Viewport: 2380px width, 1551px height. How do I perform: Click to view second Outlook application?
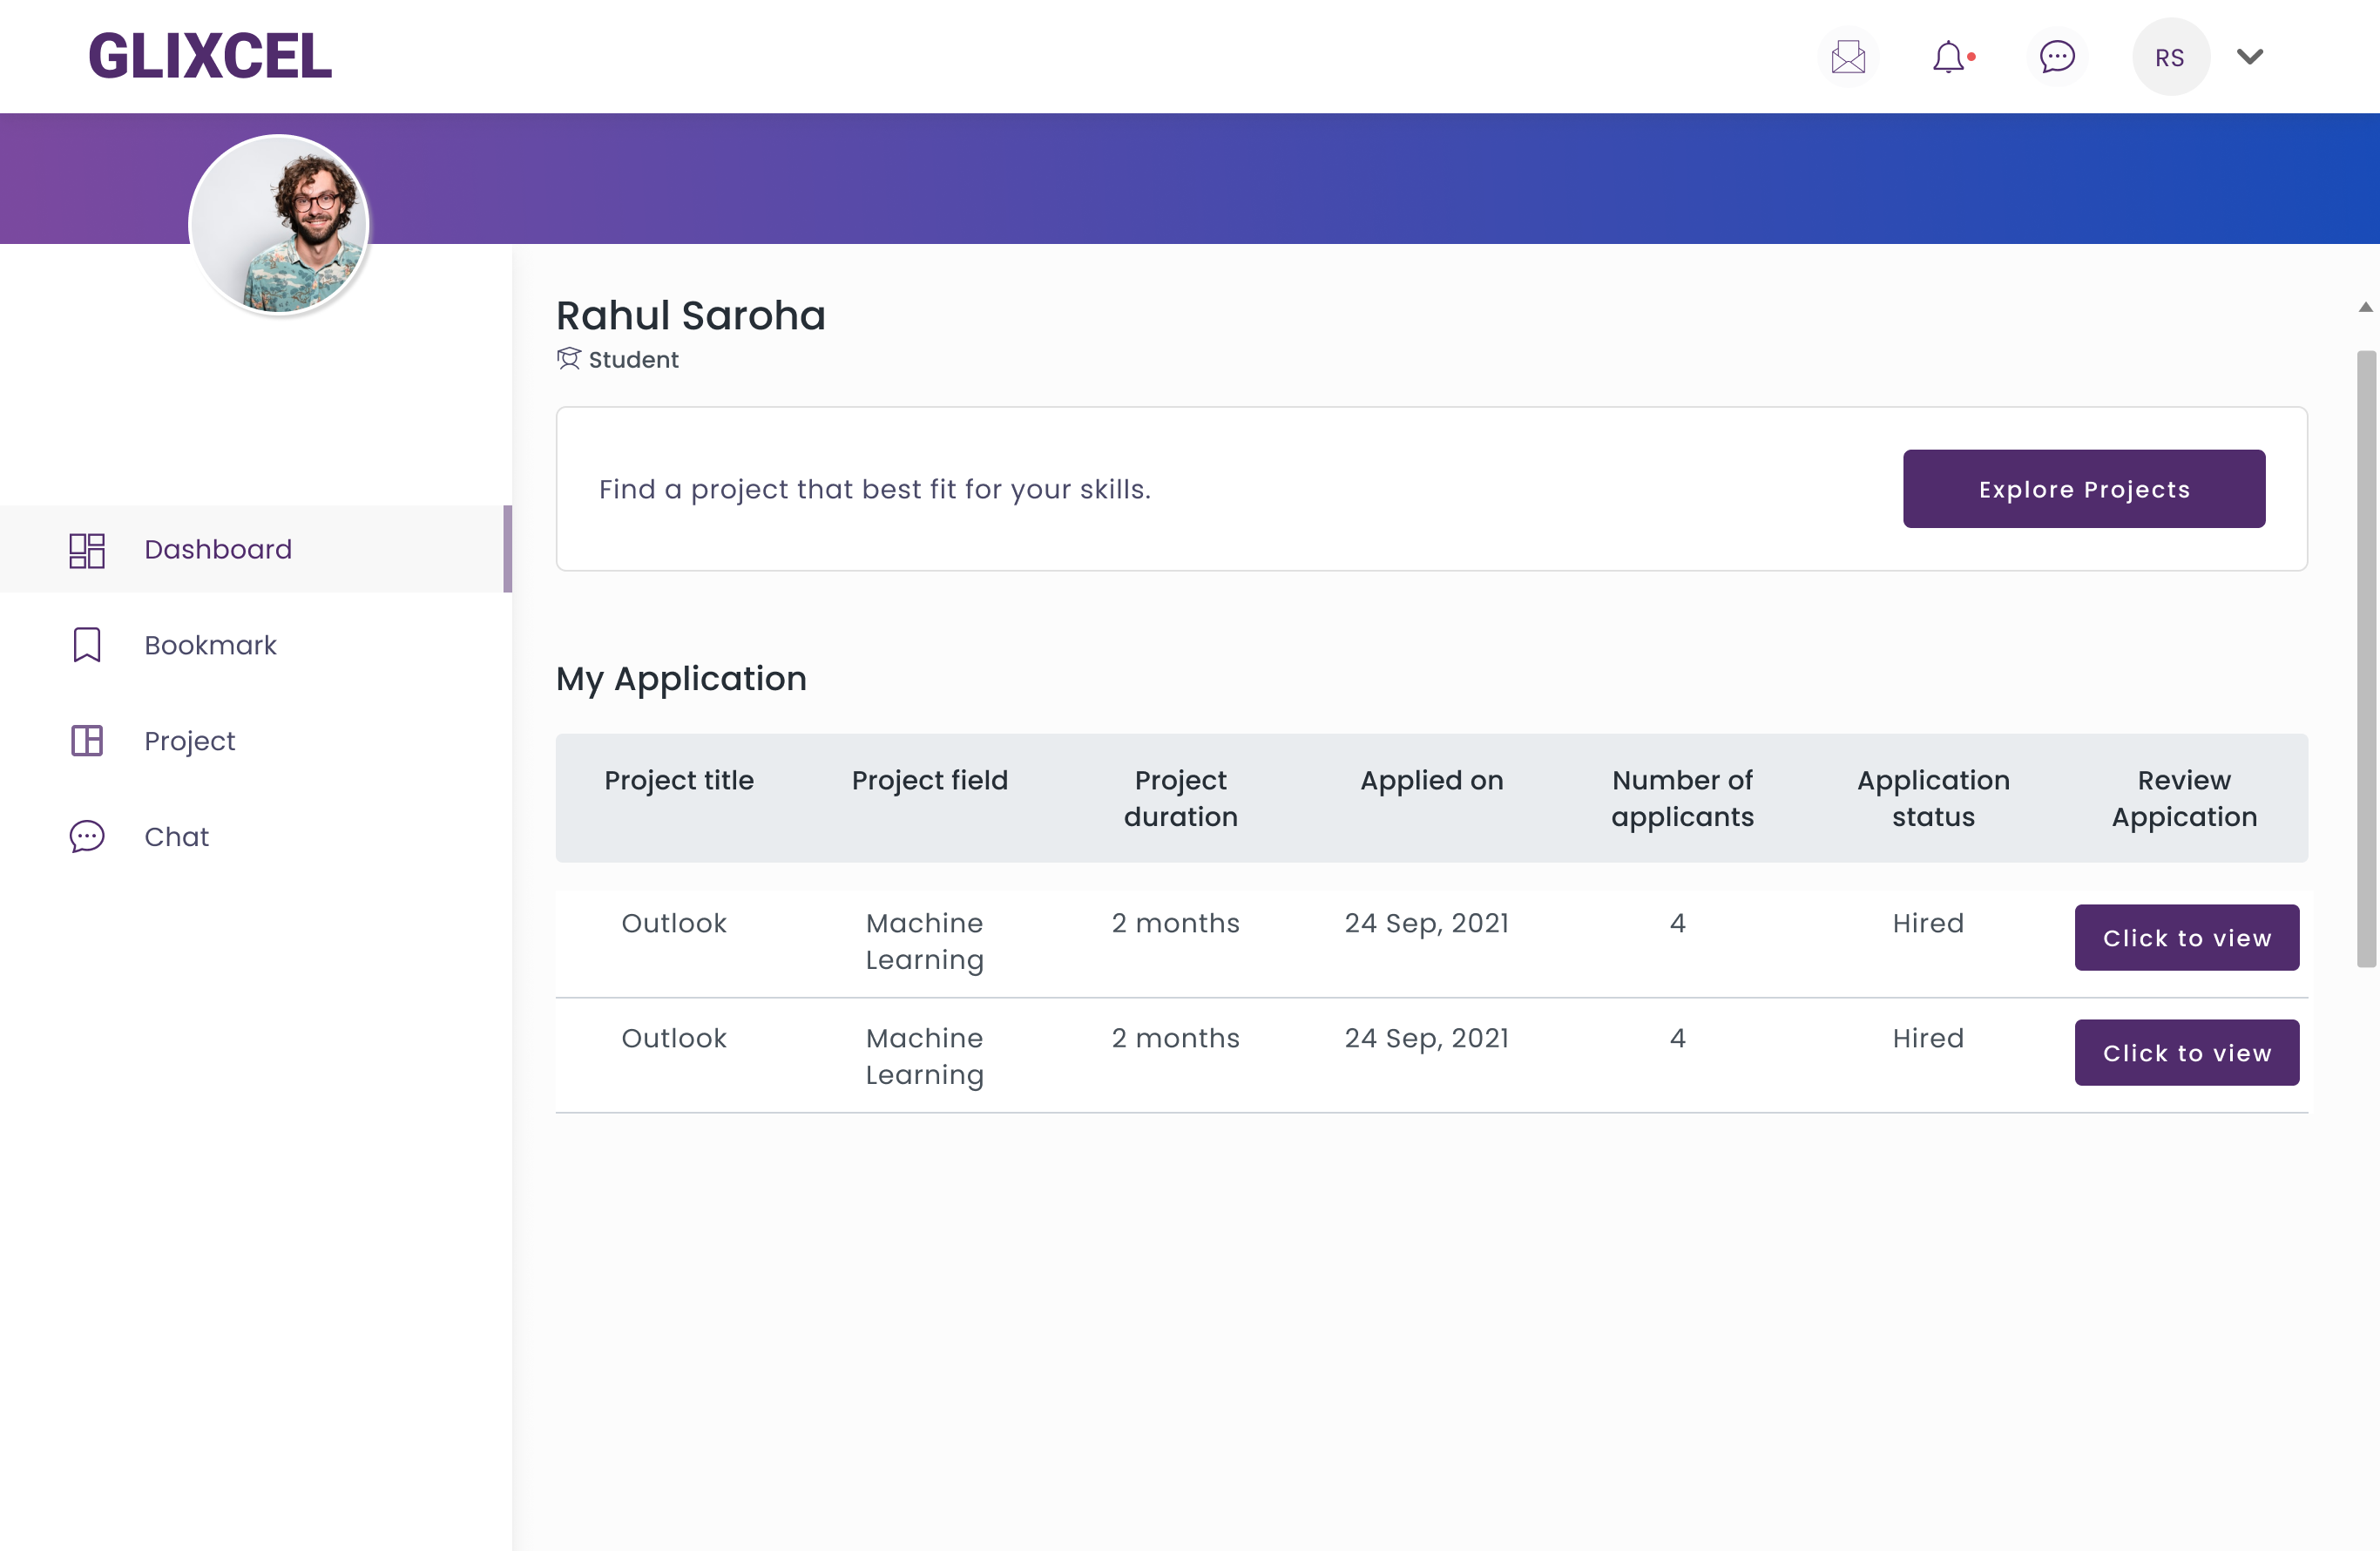[x=2186, y=1052]
